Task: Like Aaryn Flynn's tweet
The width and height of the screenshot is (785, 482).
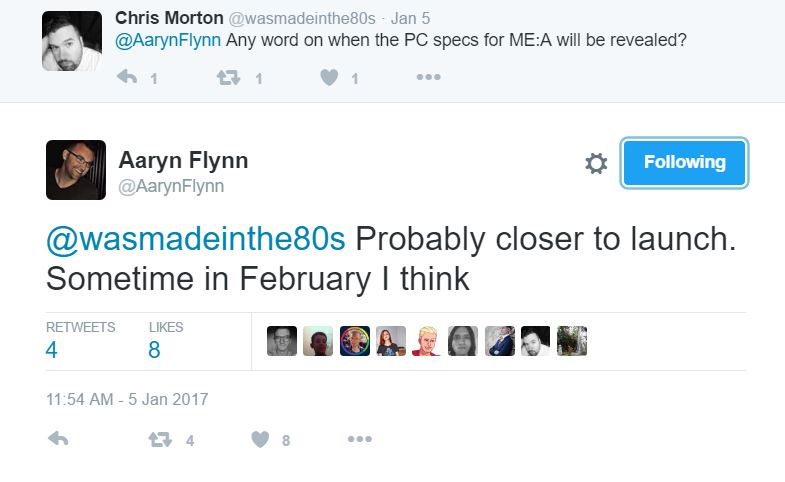Action: tap(260, 438)
